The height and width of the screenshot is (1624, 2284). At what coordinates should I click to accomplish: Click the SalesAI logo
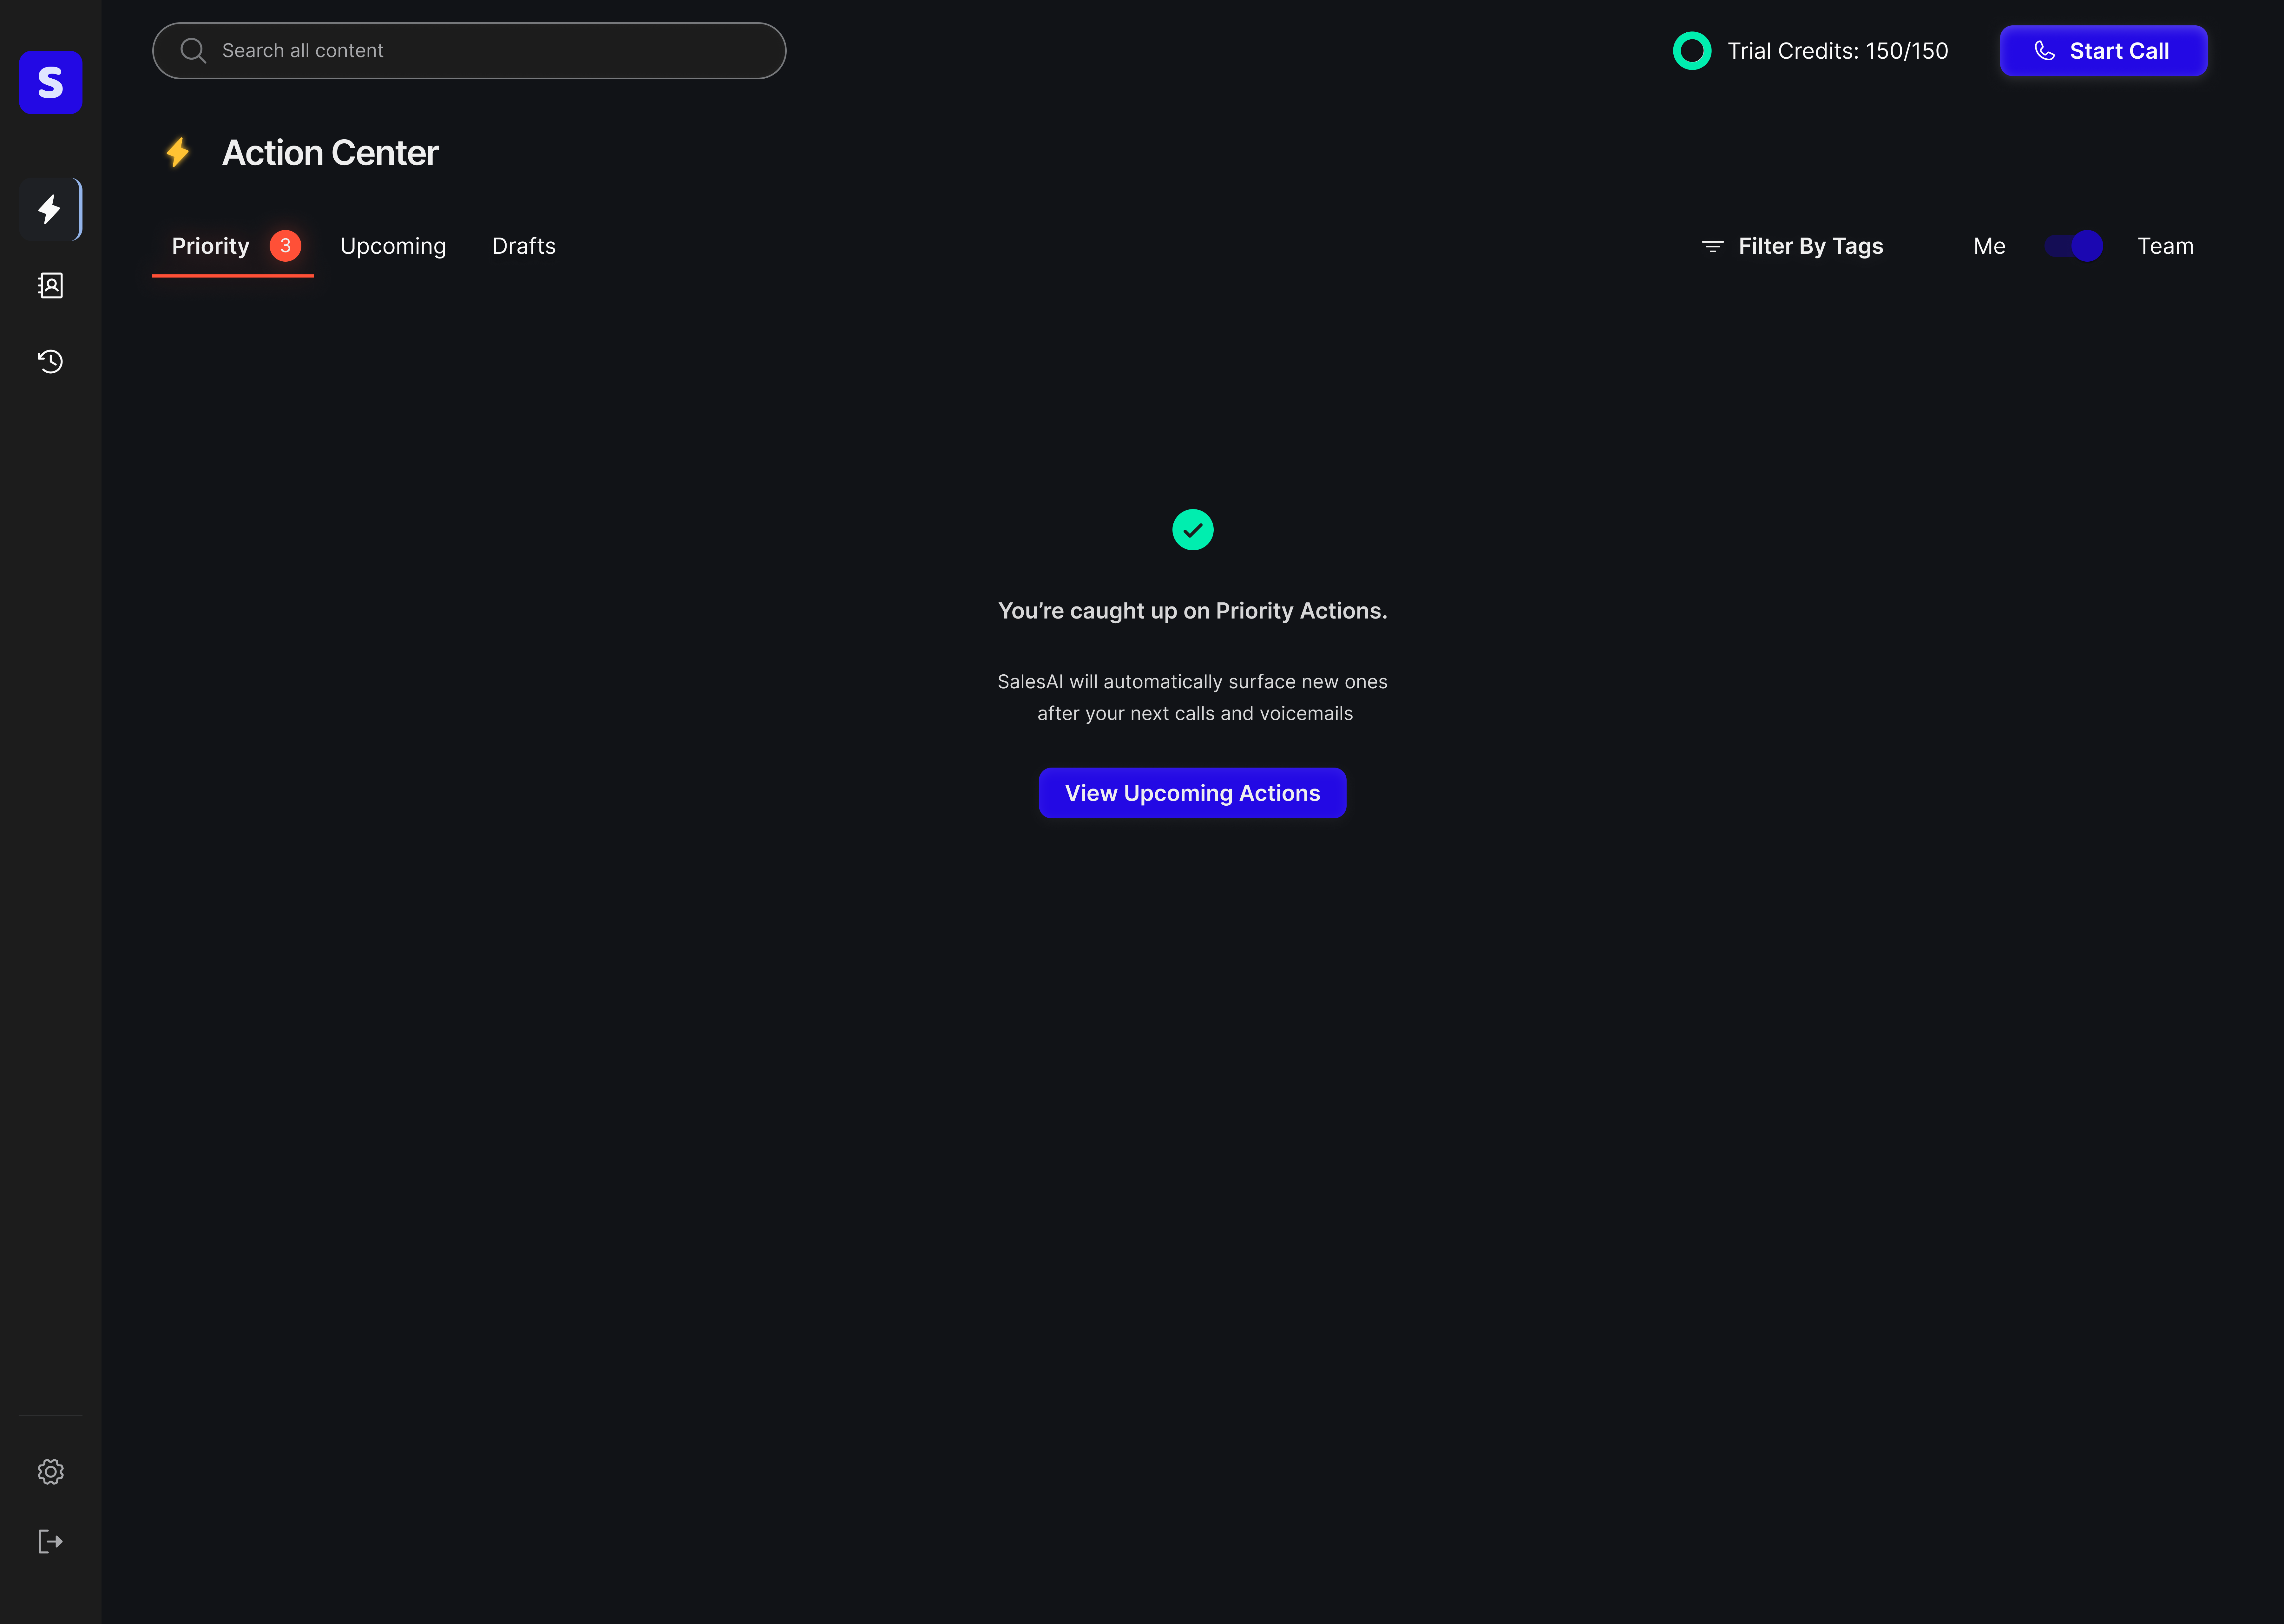pos(50,82)
